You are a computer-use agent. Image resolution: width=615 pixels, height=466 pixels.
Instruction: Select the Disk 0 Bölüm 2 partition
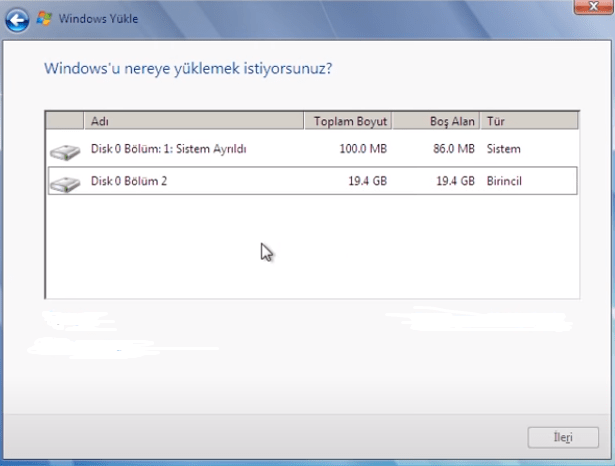[x=131, y=181]
